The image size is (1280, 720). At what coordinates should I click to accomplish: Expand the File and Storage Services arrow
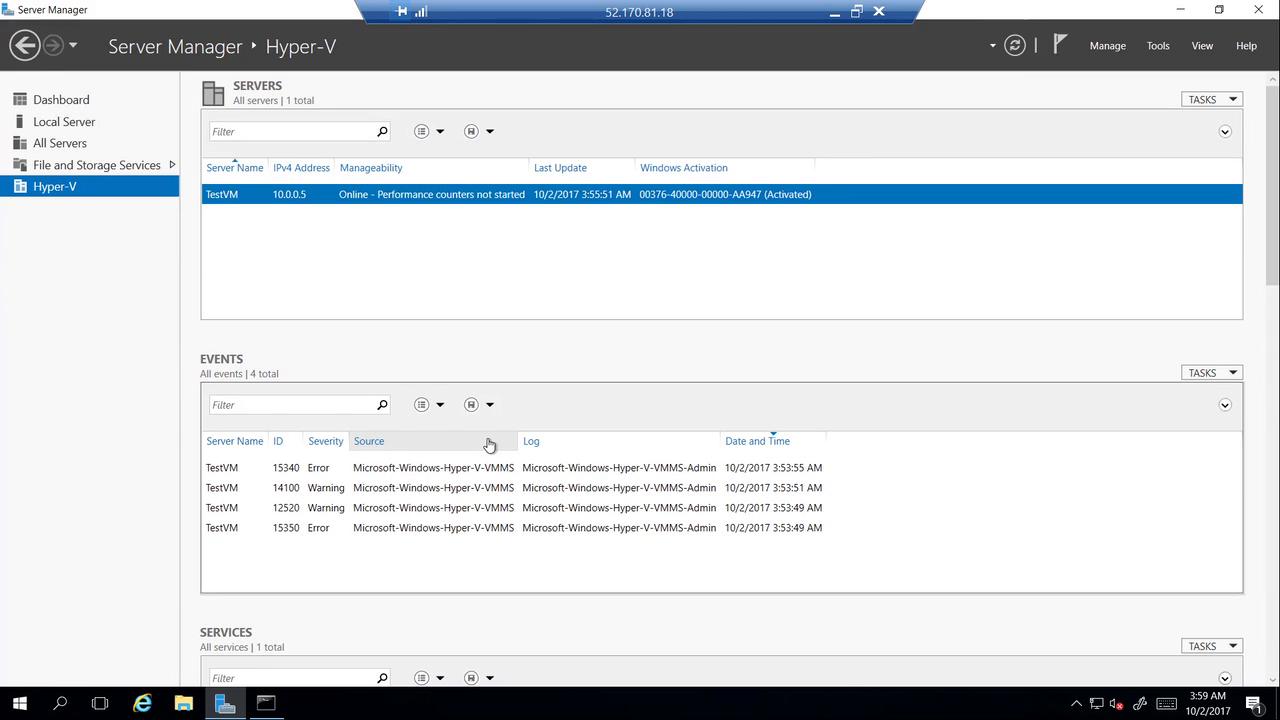pyautogui.click(x=172, y=165)
